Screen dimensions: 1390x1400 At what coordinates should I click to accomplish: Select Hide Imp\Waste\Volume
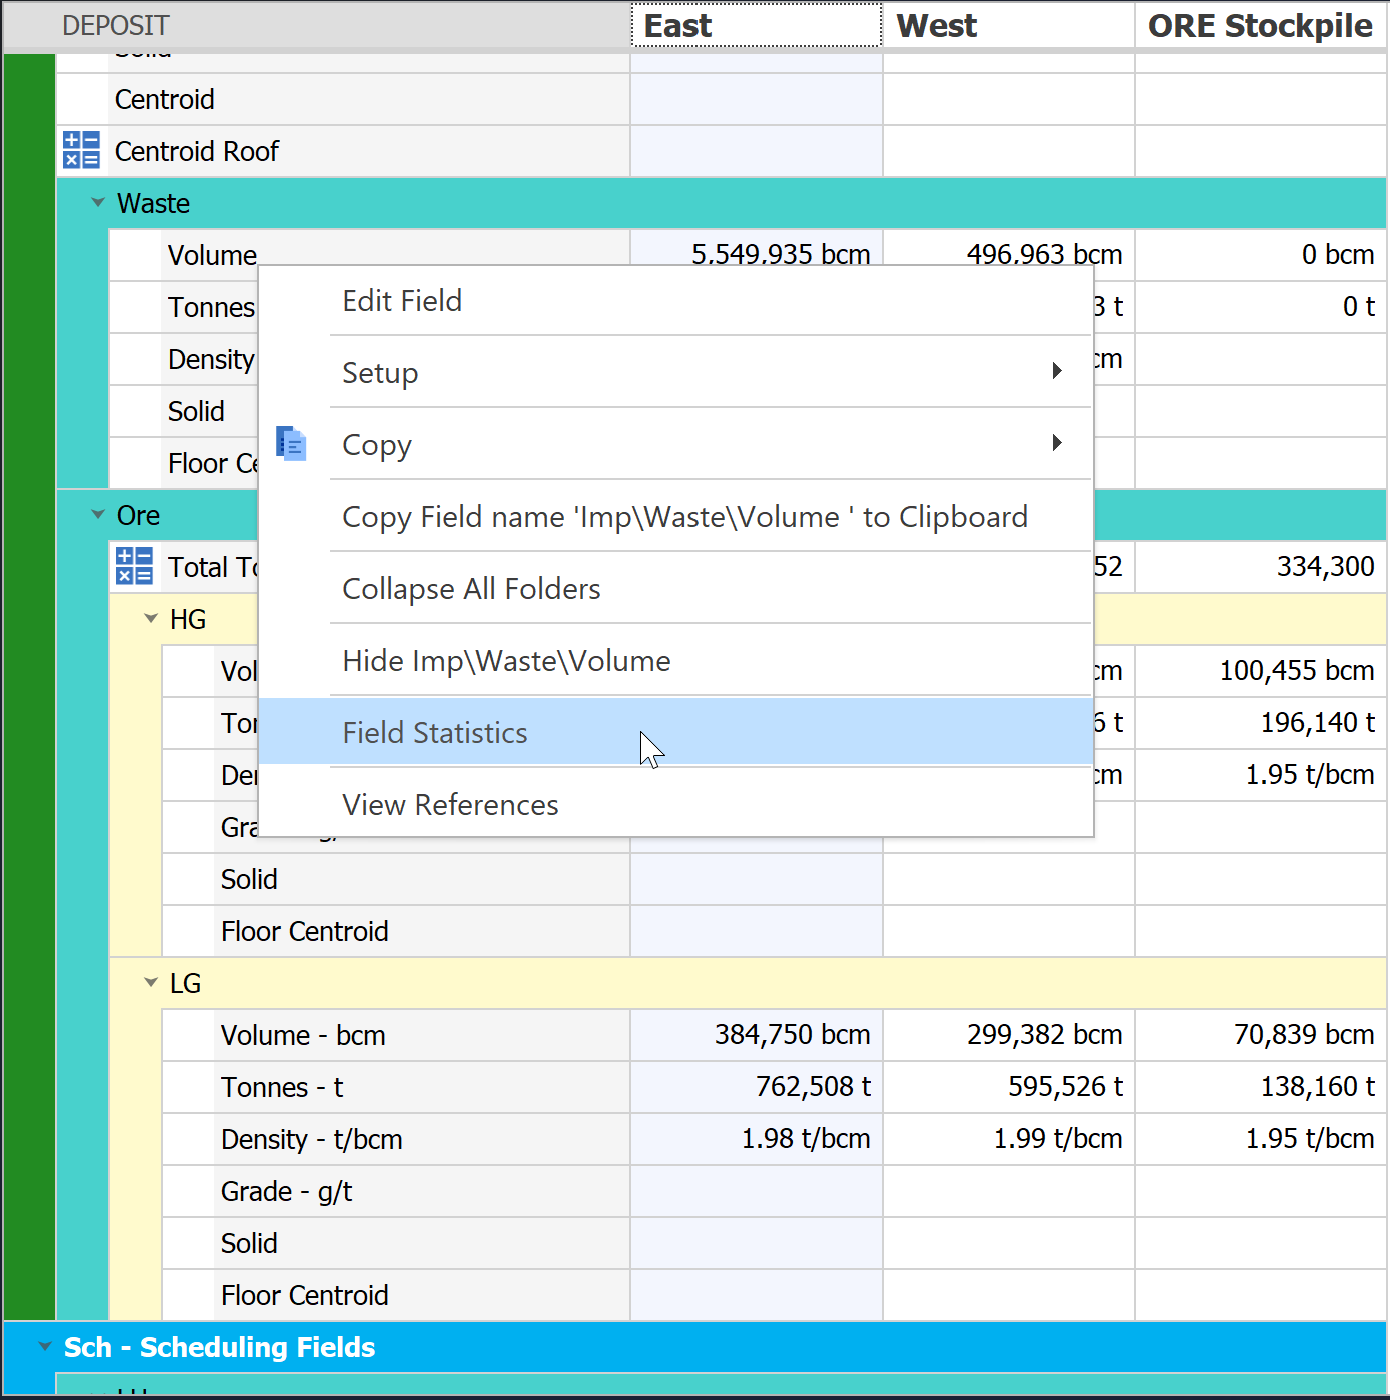(506, 660)
